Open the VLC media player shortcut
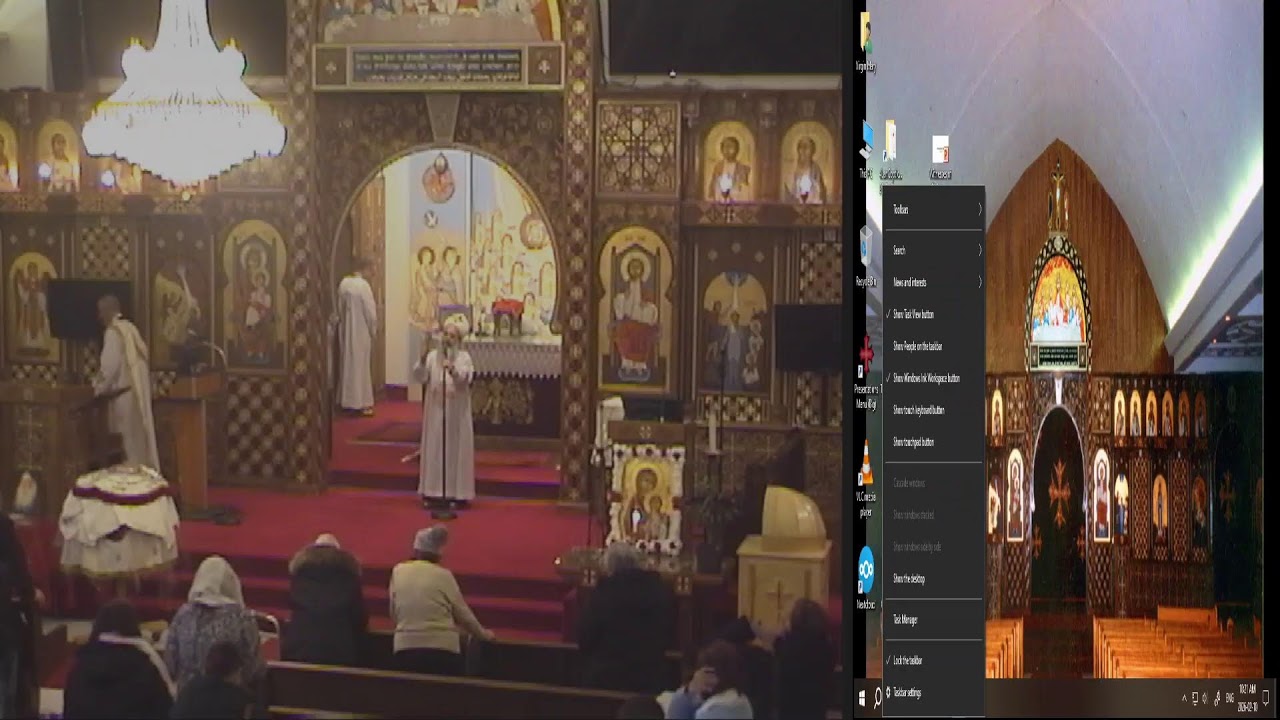The height and width of the screenshot is (720, 1280). 866,480
